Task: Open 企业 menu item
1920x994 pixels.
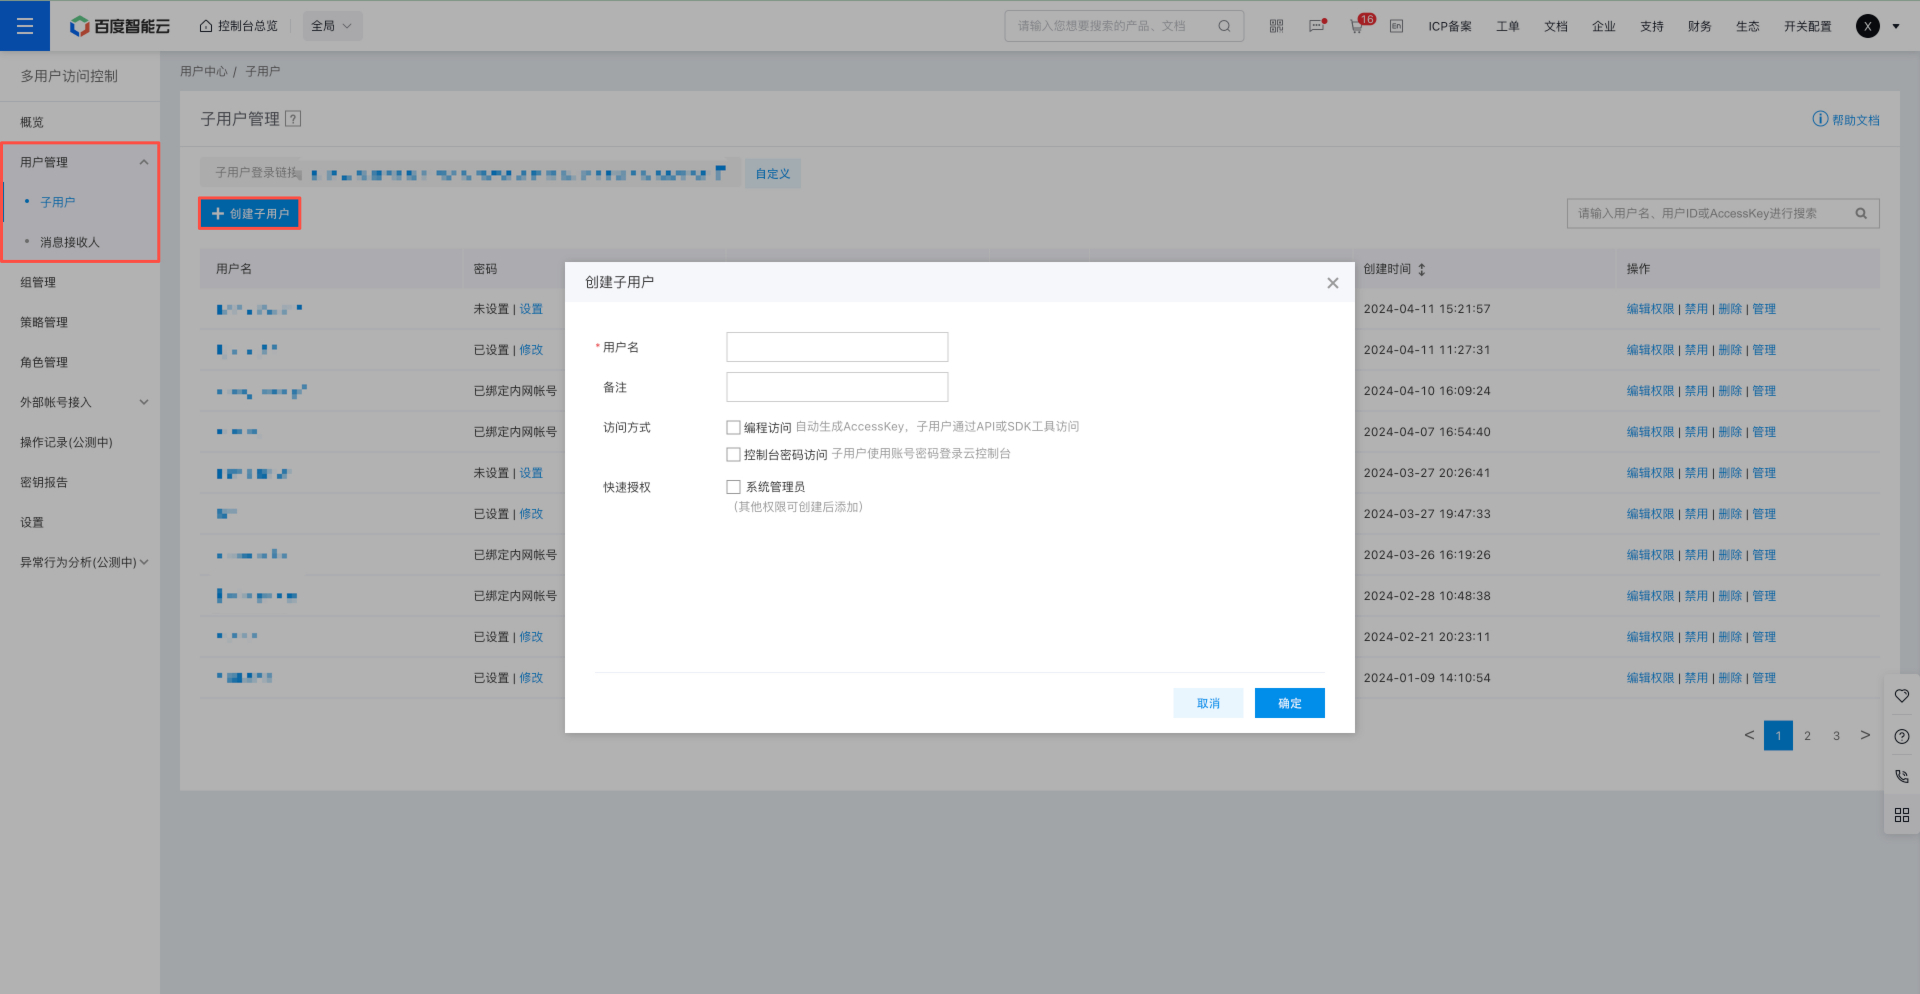Action: click(x=1604, y=26)
